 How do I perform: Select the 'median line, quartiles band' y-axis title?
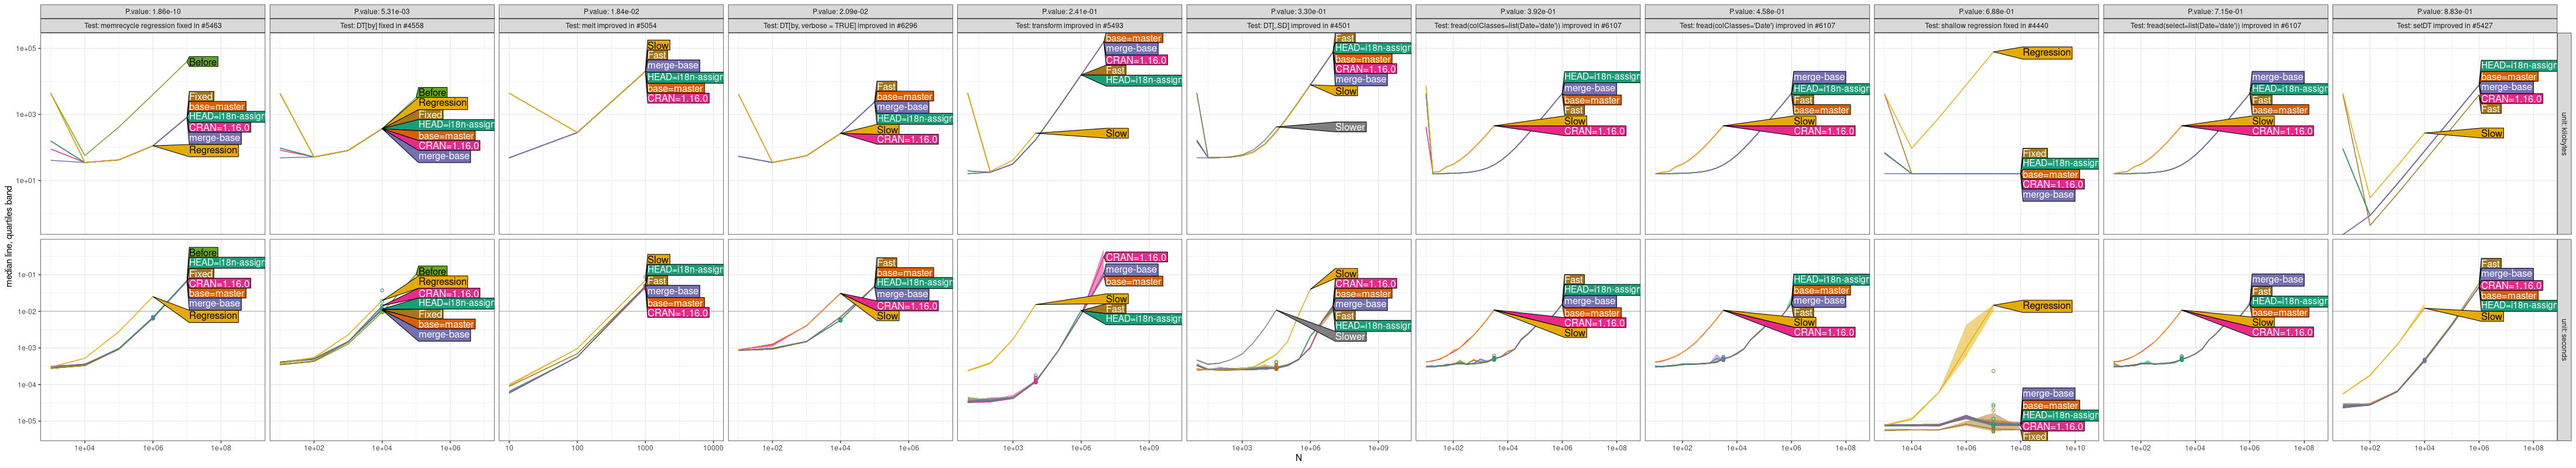(9, 237)
